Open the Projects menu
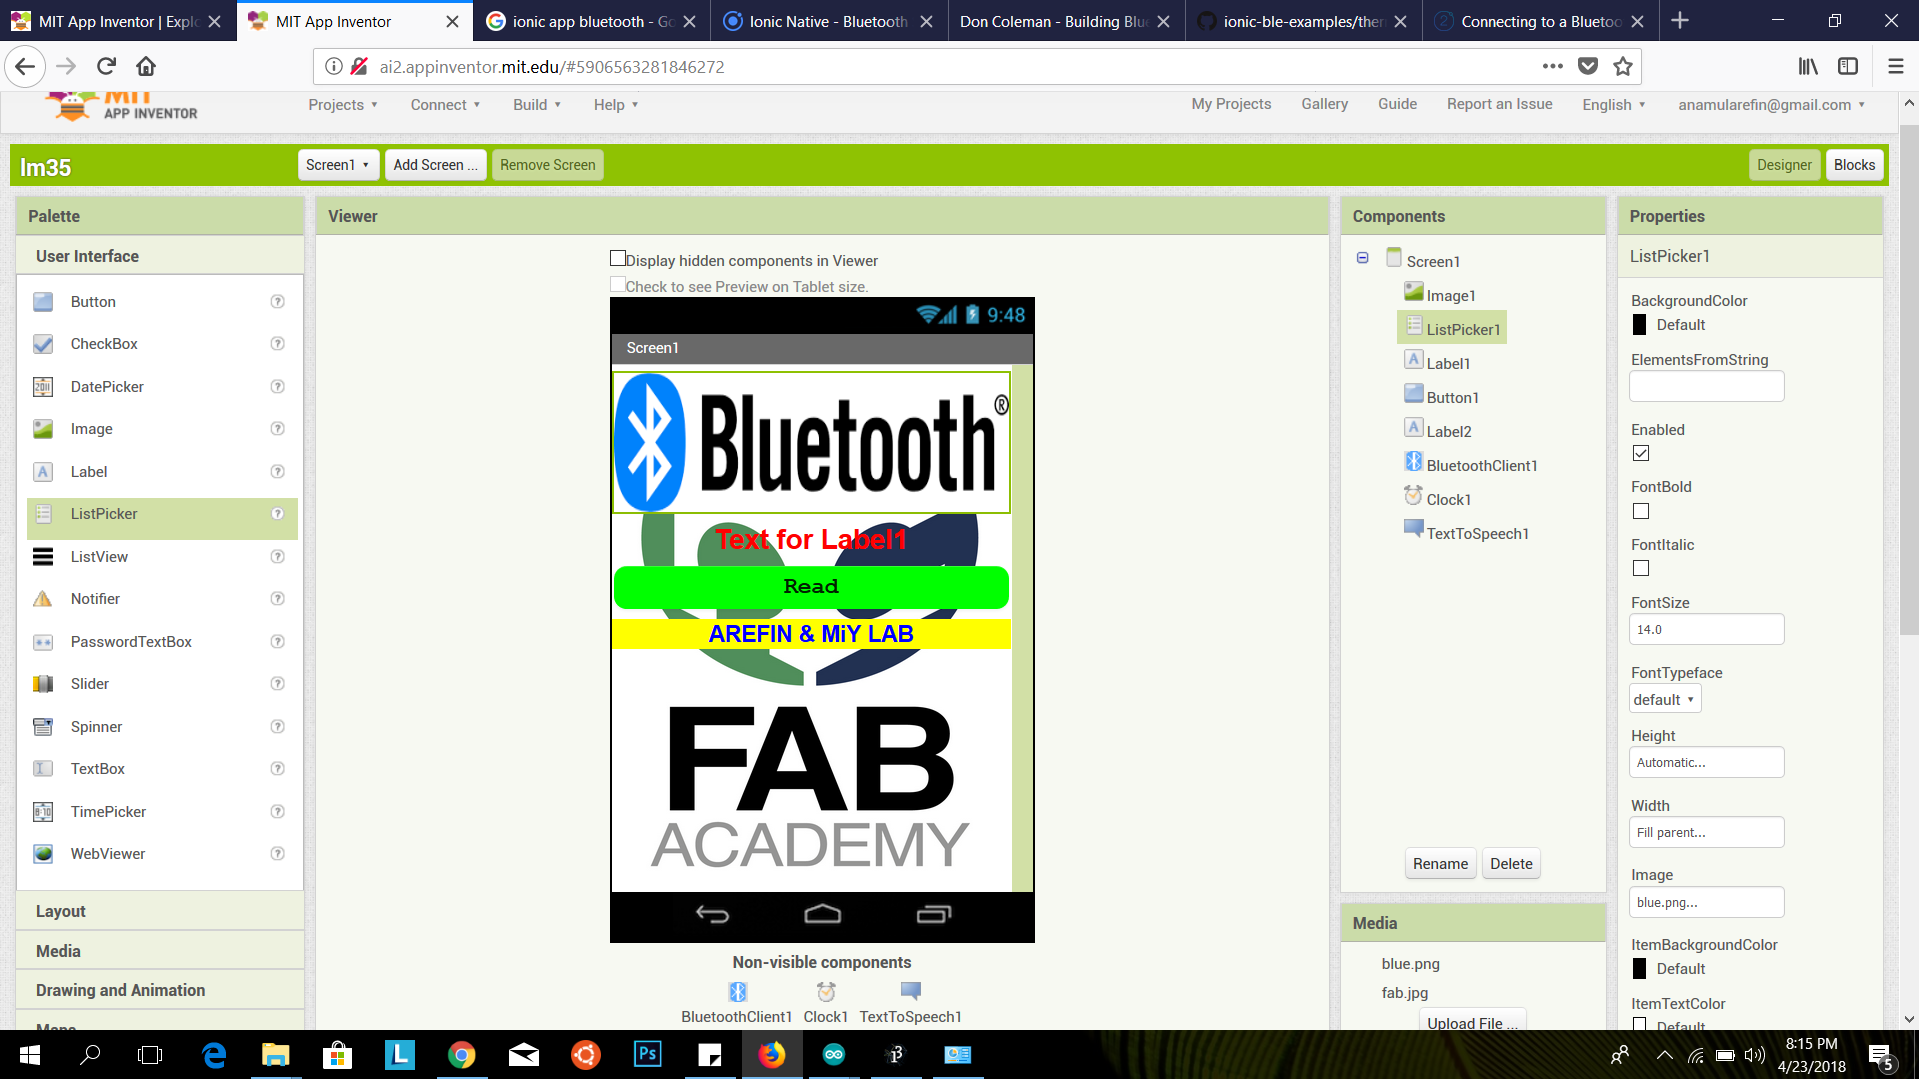 343,105
